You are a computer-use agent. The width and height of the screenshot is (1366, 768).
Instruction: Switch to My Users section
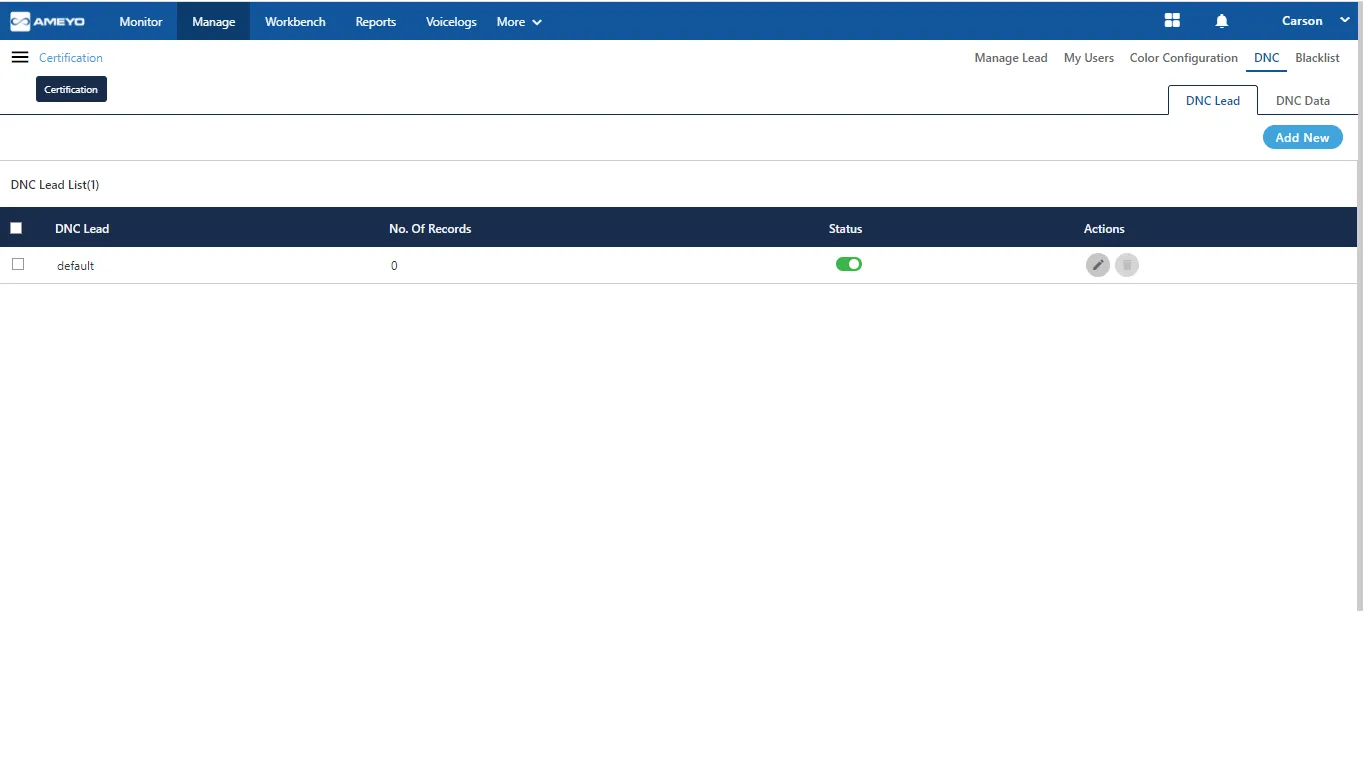pos(1089,58)
